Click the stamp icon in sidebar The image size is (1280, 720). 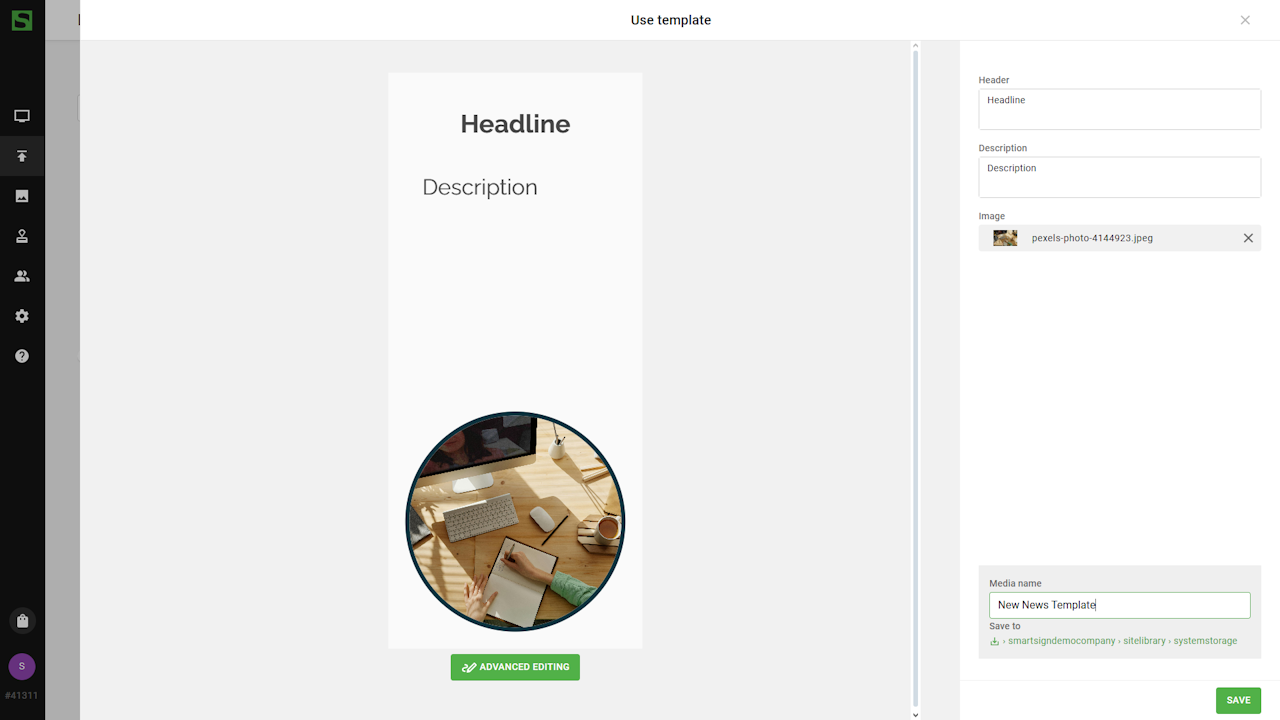click(22, 236)
